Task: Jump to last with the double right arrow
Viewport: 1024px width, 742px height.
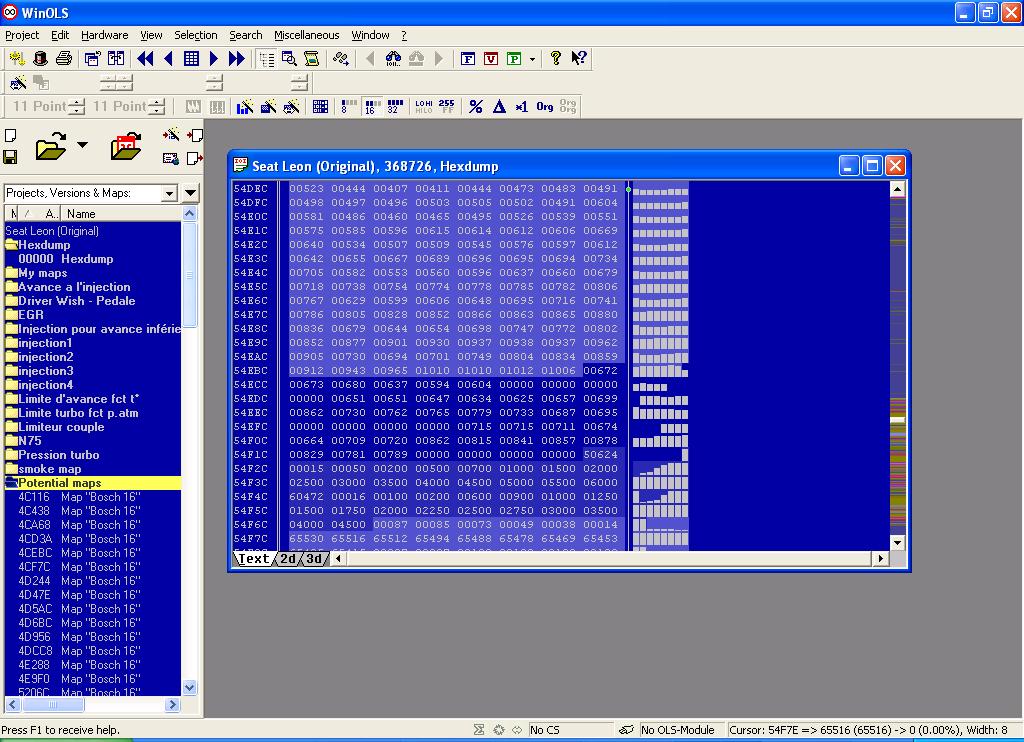Action: point(236,59)
